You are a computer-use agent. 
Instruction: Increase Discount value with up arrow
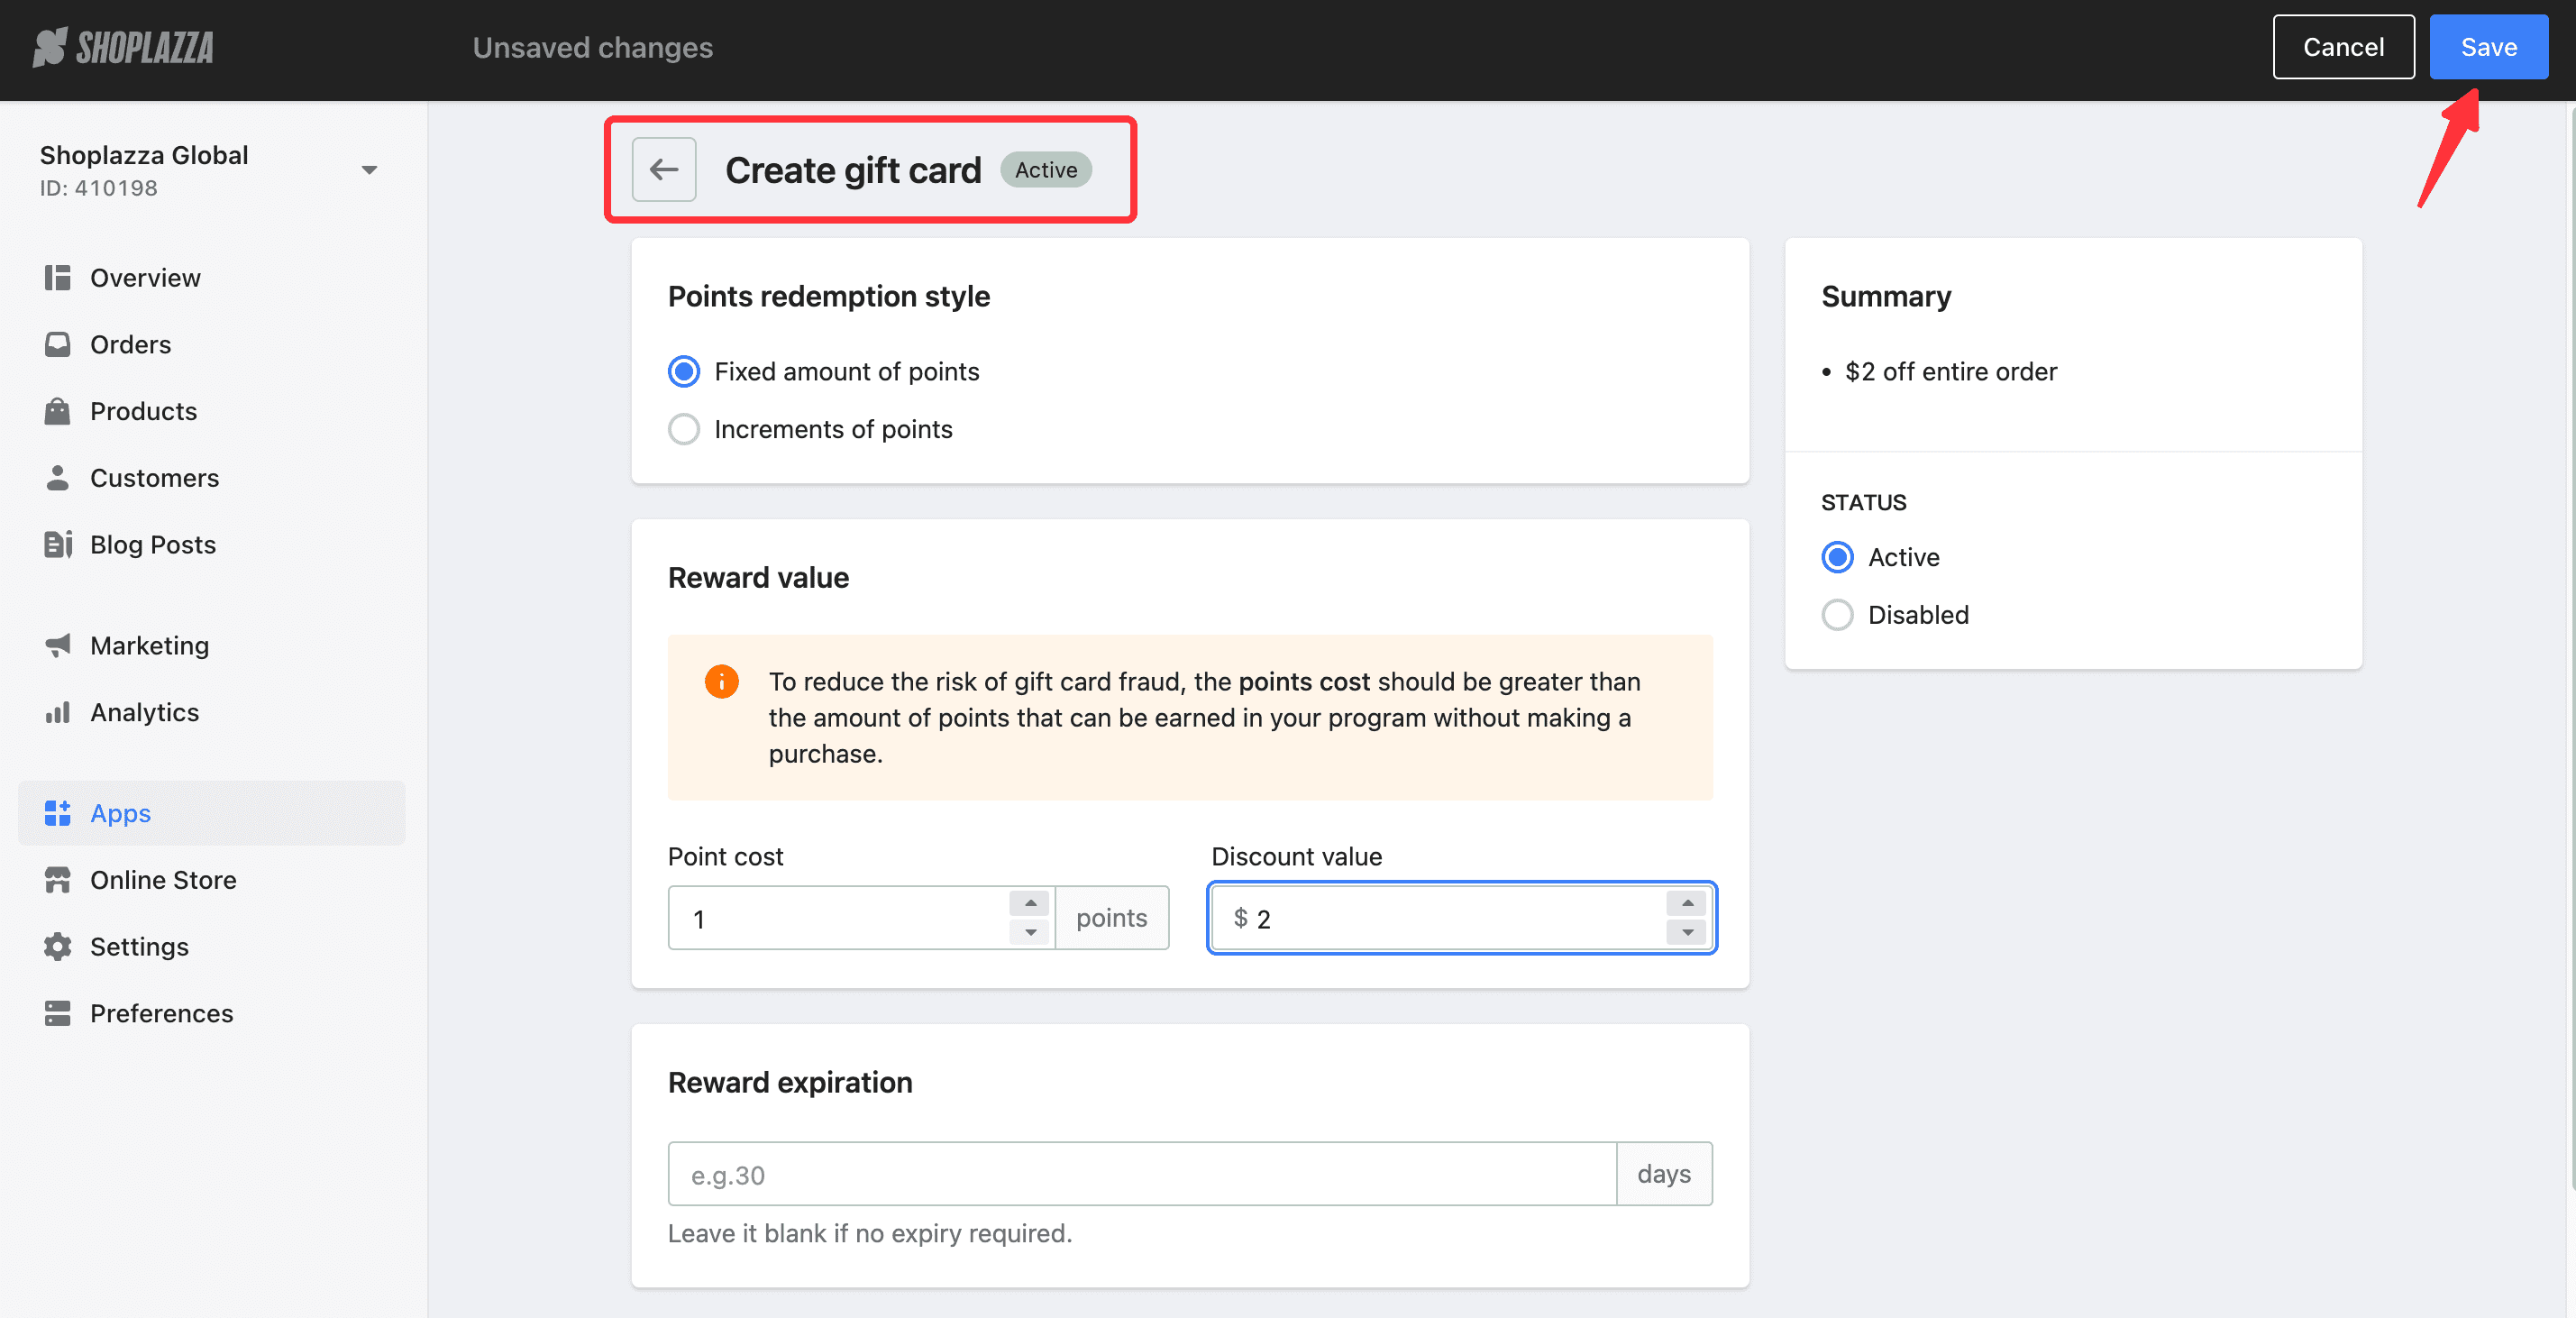pos(1687,903)
